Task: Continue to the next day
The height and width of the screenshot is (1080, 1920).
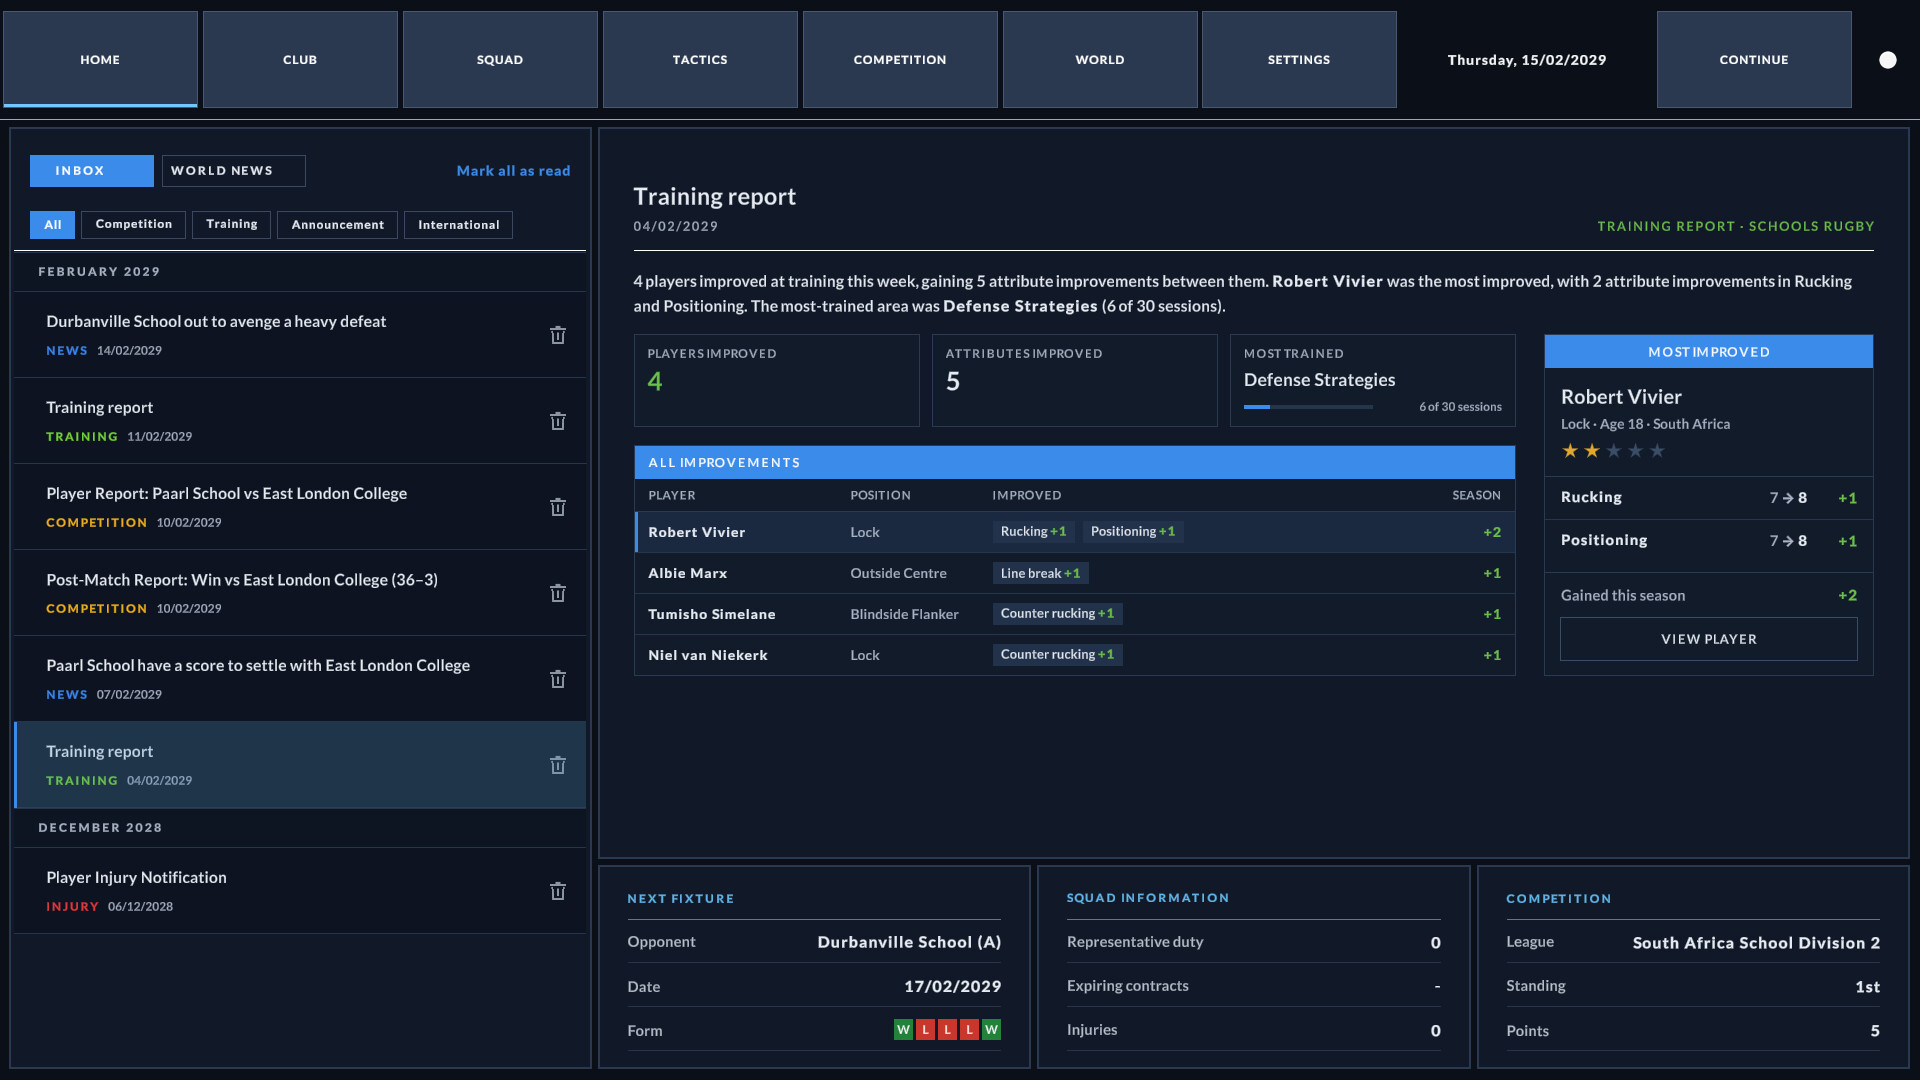Action: (x=1754, y=59)
